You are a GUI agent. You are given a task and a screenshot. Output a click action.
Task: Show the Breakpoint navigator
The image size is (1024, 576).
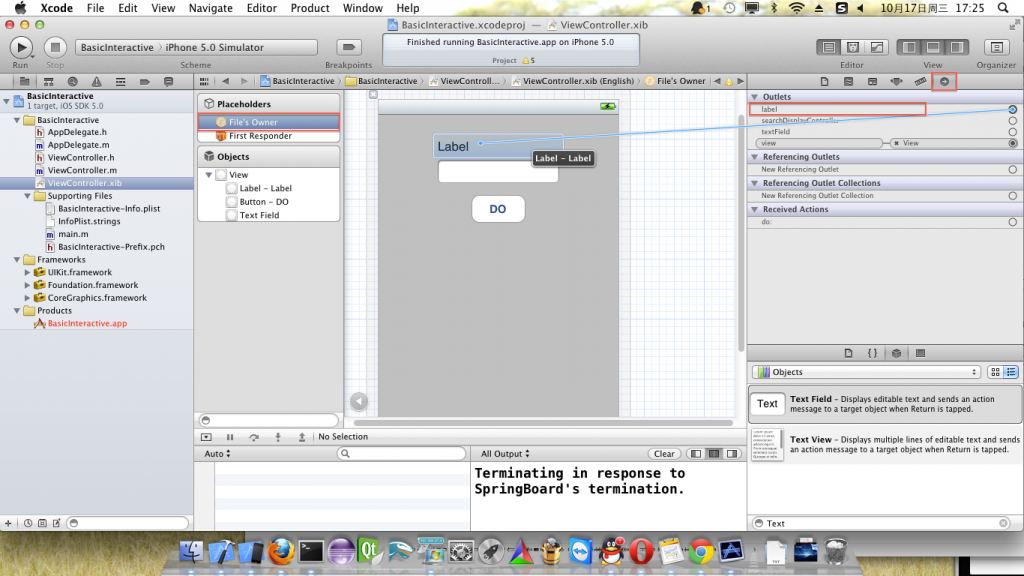pyautogui.click(x=144, y=82)
